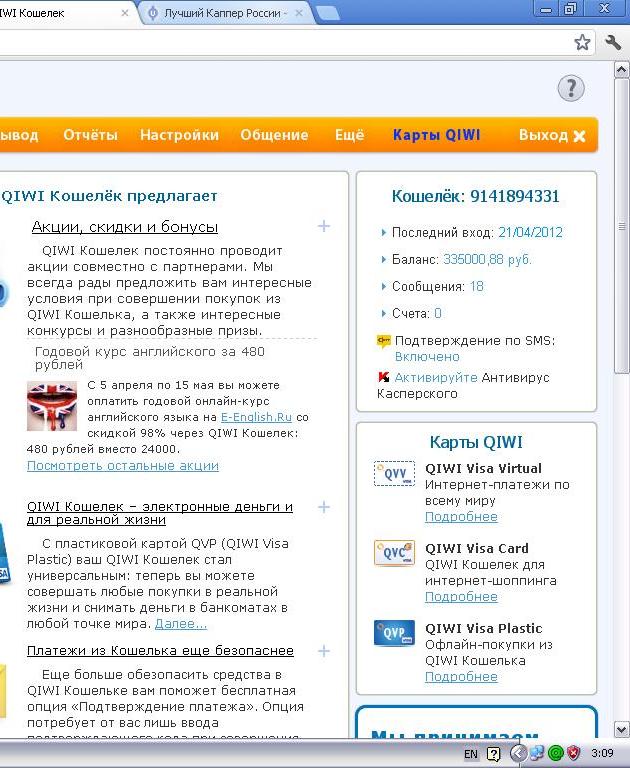The image size is (630, 768).
Task: Open the browser wrench settings menu
Action: [x=613, y=43]
